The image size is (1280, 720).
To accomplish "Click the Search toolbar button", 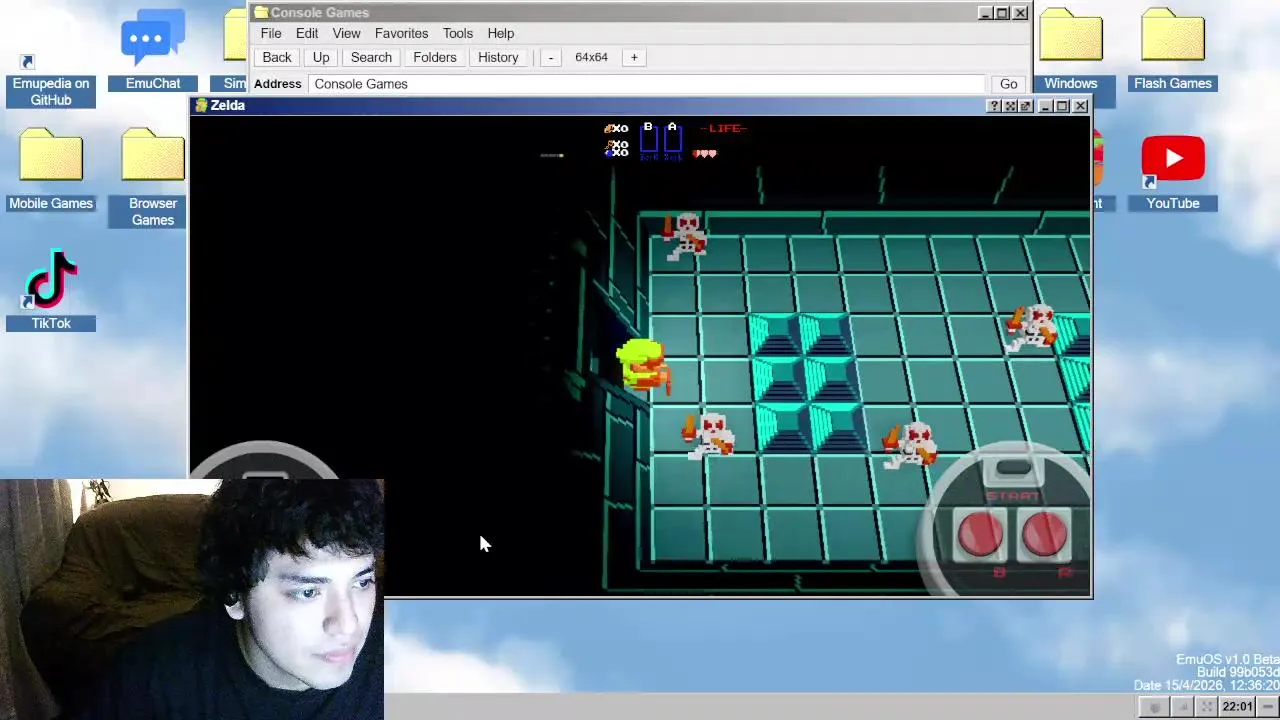I will [371, 58].
